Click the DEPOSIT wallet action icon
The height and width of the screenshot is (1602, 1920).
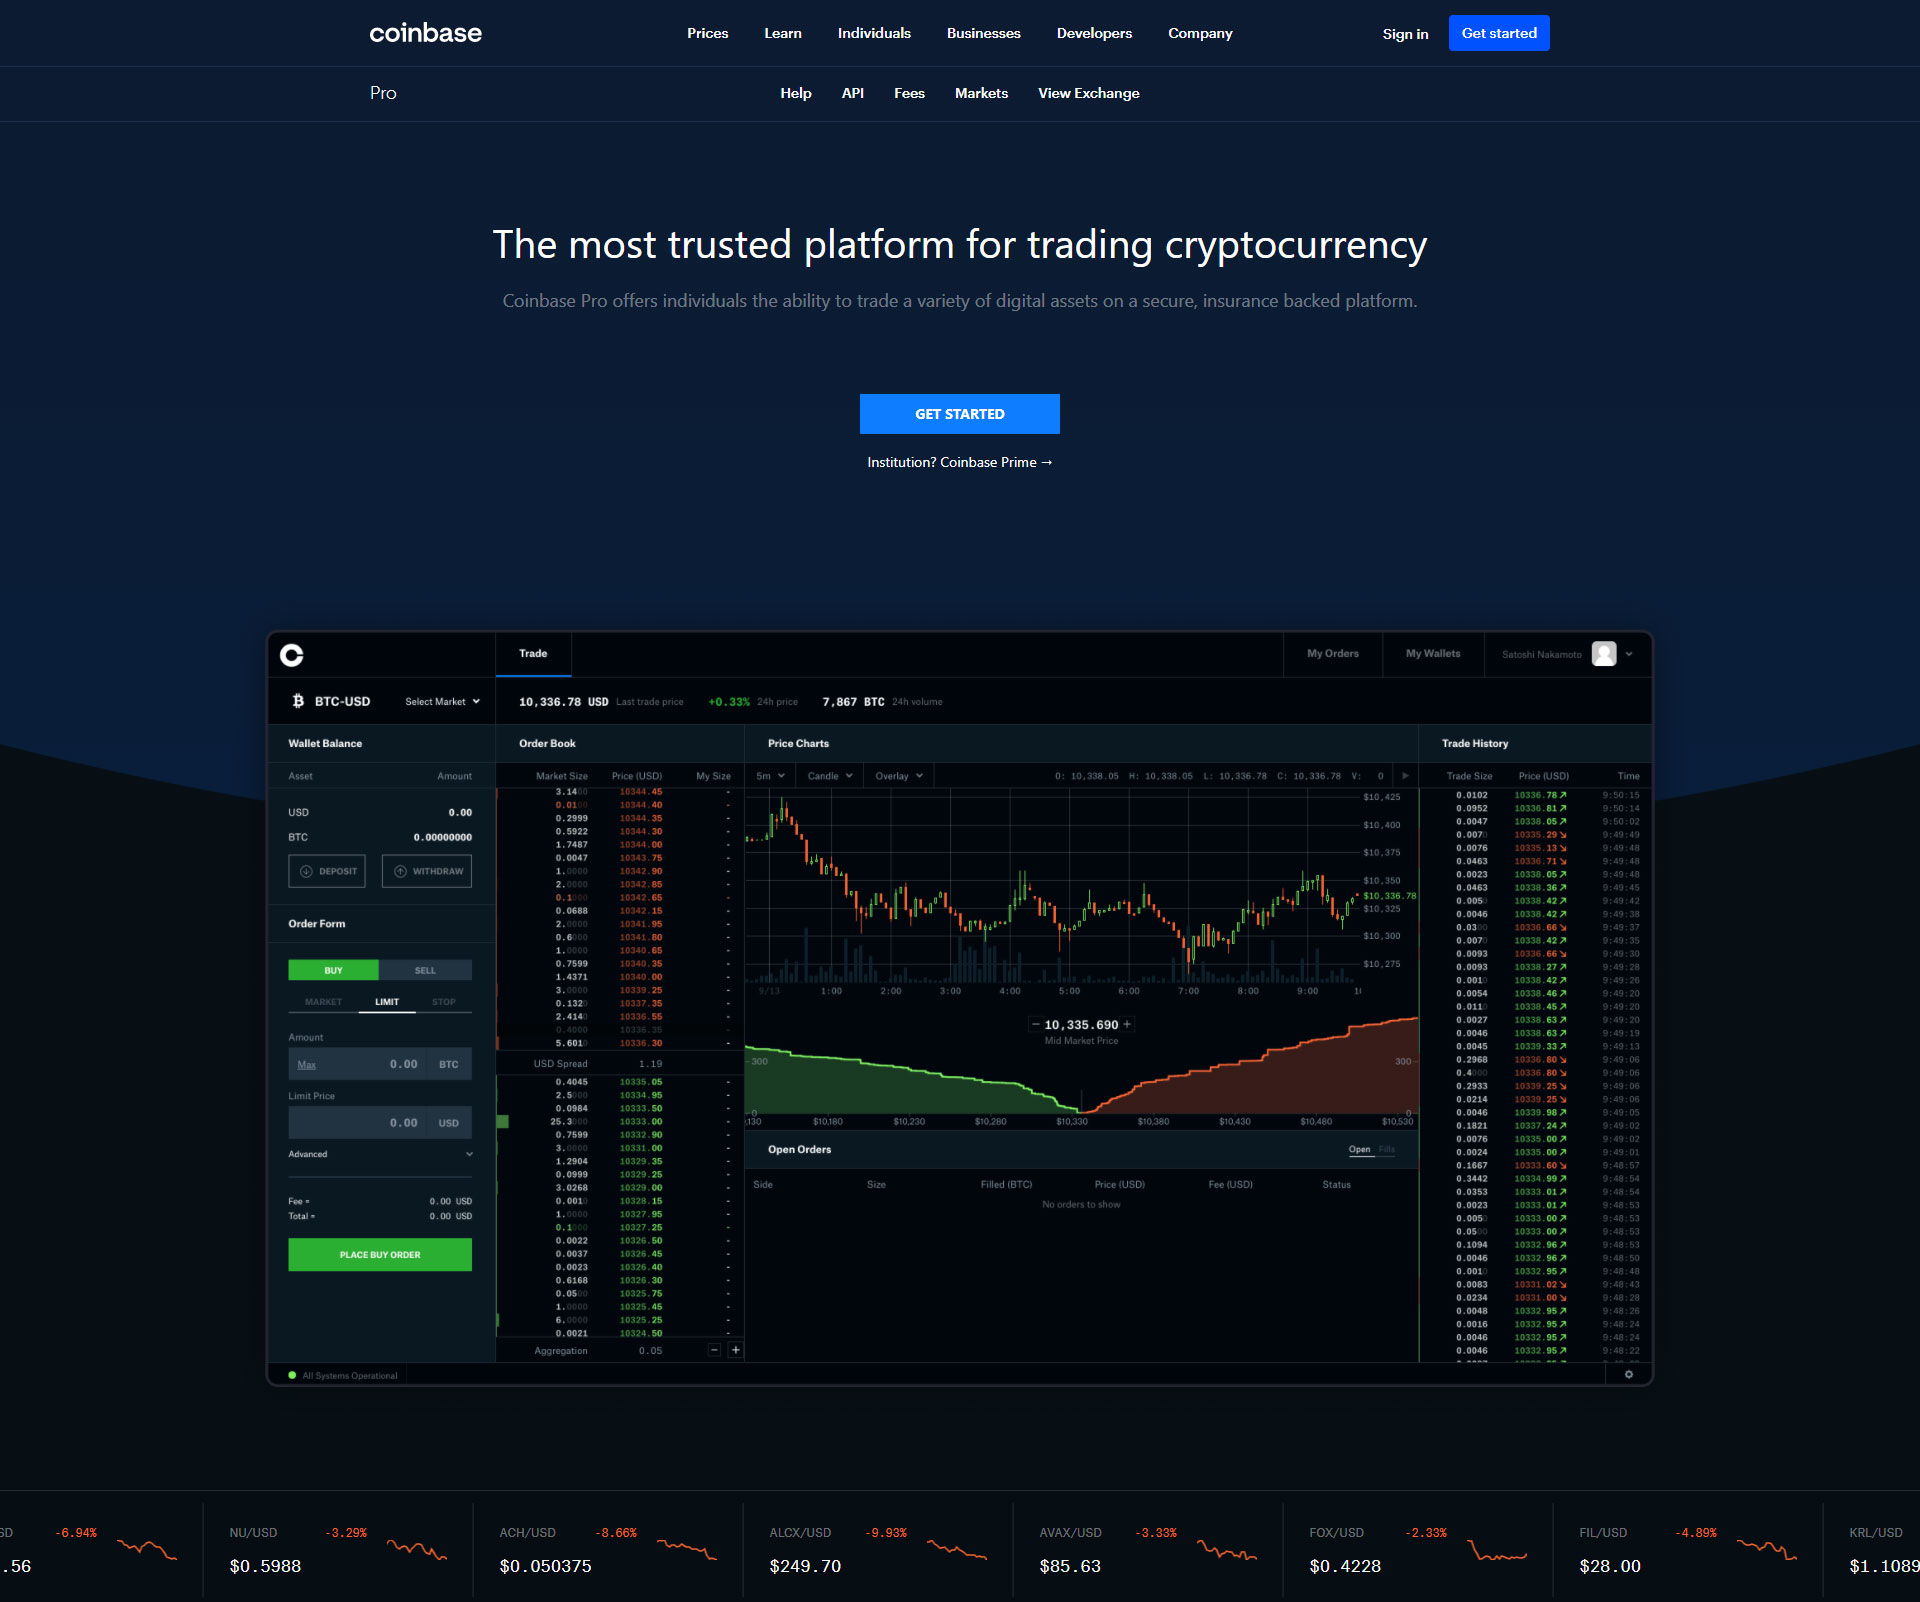point(306,870)
